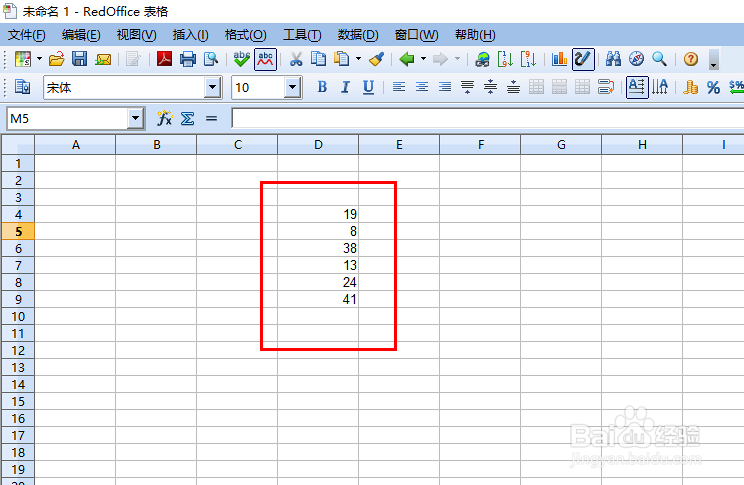Screen dimensions: 744x485
Task: Open the 数据(D) menu
Action: (358, 35)
